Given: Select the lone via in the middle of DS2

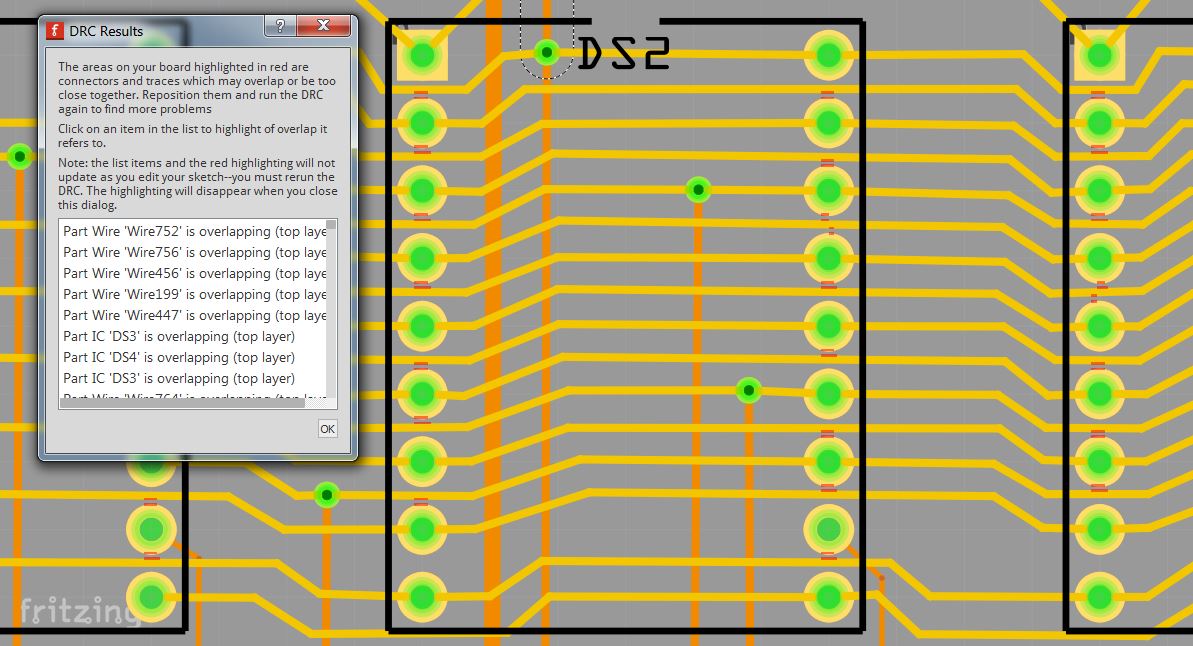Looking at the screenshot, I should click(x=698, y=189).
